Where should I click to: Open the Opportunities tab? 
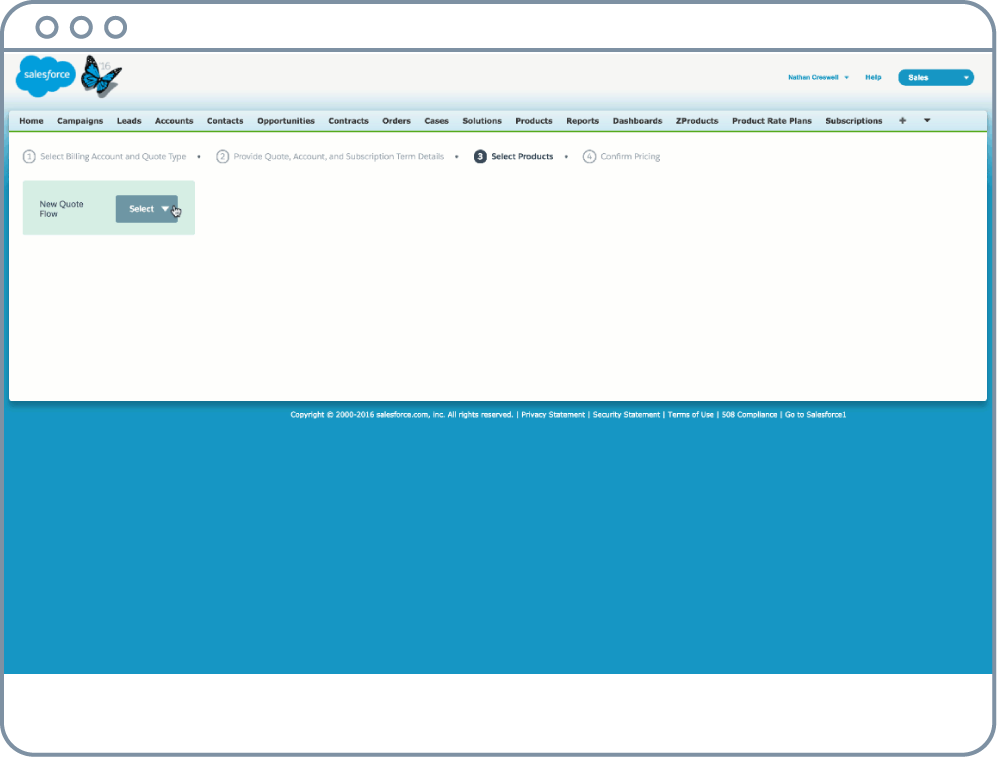coord(285,121)
